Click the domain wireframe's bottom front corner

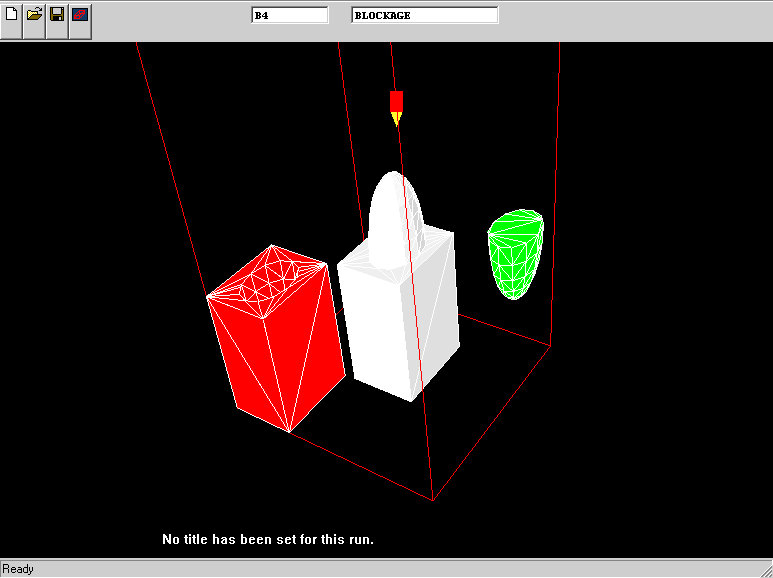[433, 500]
